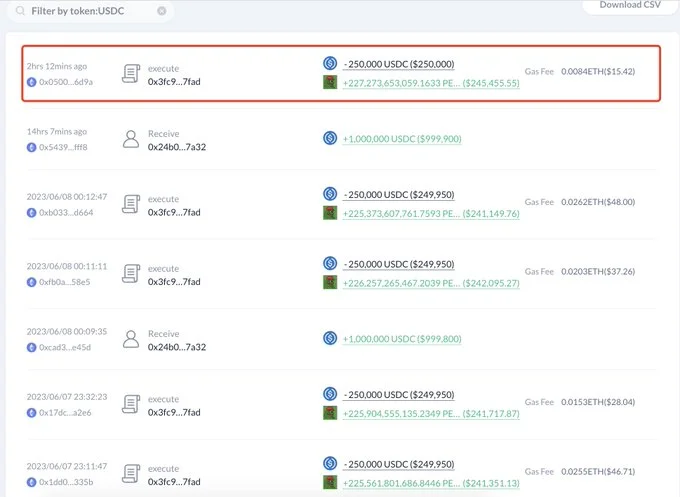This screenshot has height=497, width=680.
Task: Click USDC coin icon in the red-highlighted transaction
Action: coord(329,63)
